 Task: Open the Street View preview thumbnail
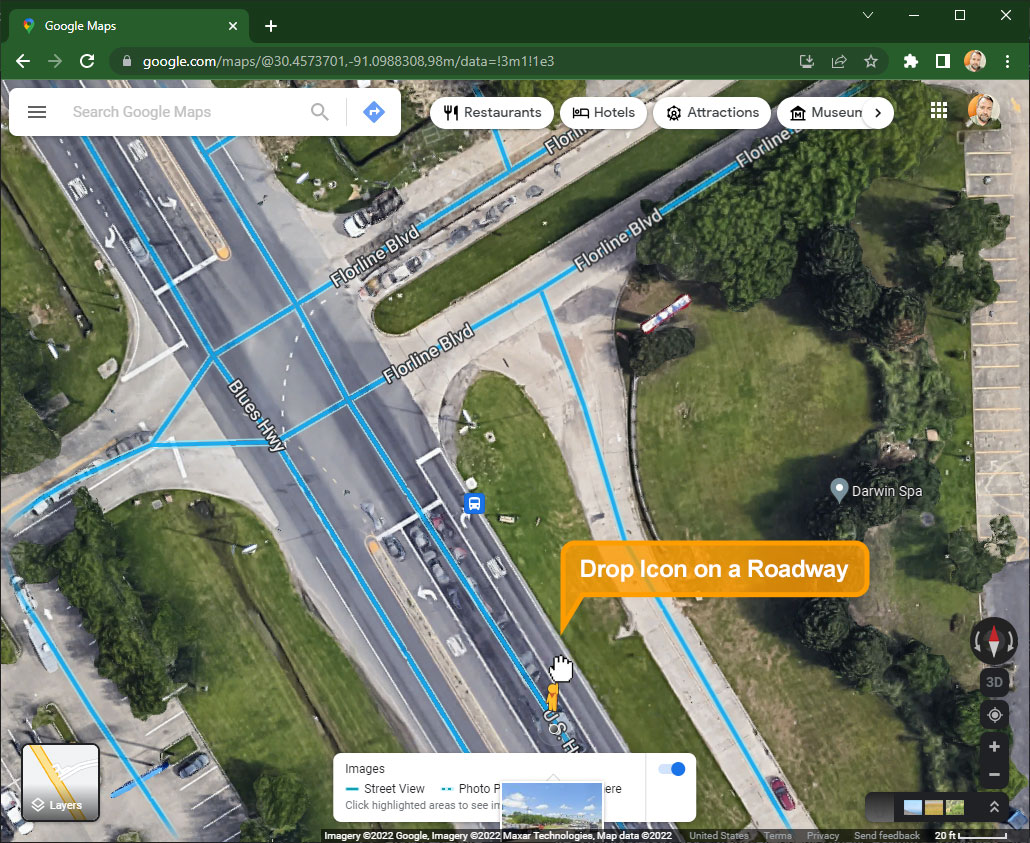click(x=552, y=806)
